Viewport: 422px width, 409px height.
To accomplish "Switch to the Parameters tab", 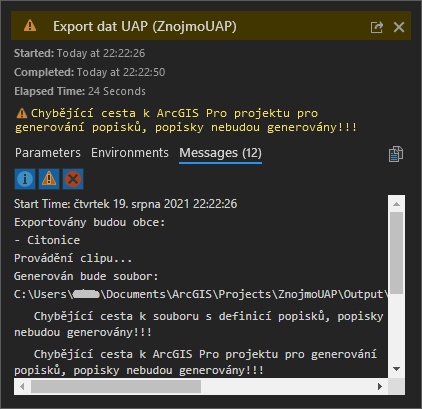I will pyautogui.click(x=48, y=153).
